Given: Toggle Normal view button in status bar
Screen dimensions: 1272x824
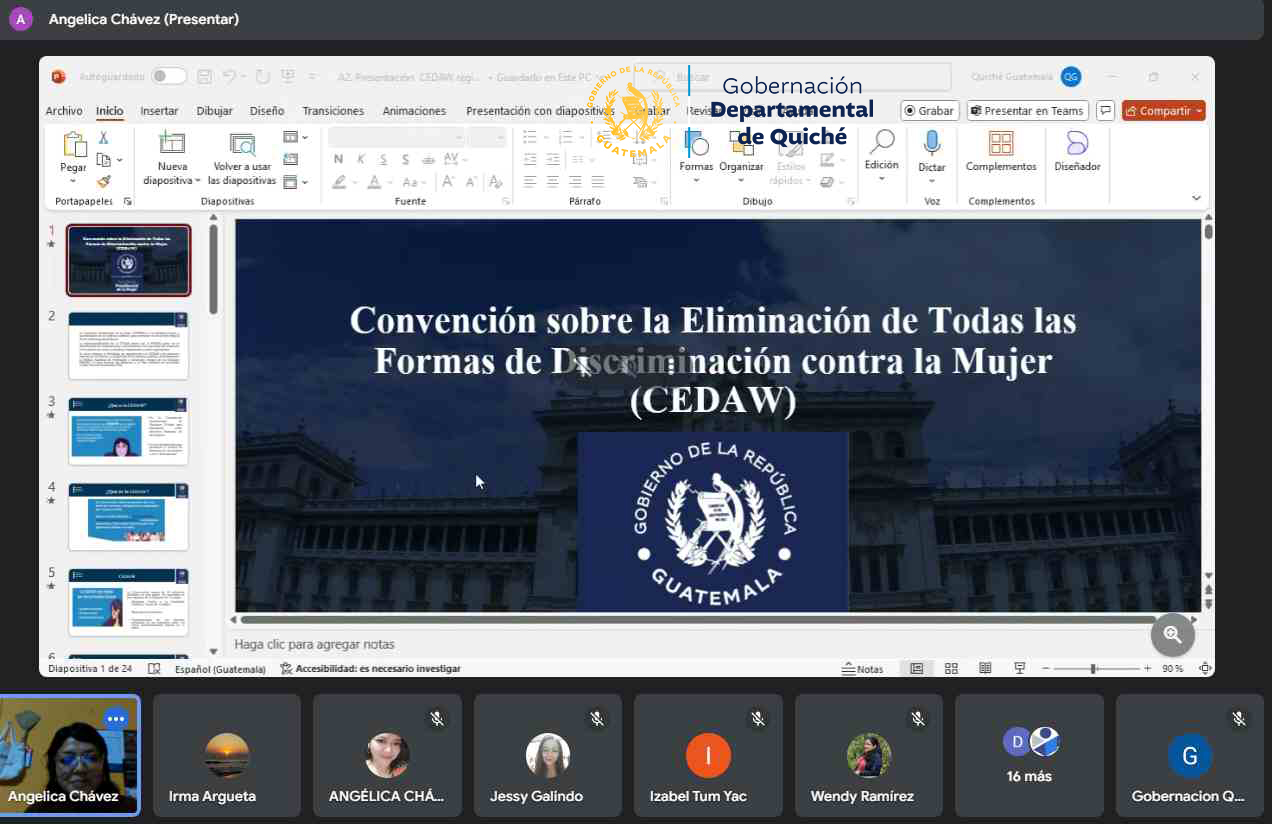Looking at the screenshot, I should (917, 668).
